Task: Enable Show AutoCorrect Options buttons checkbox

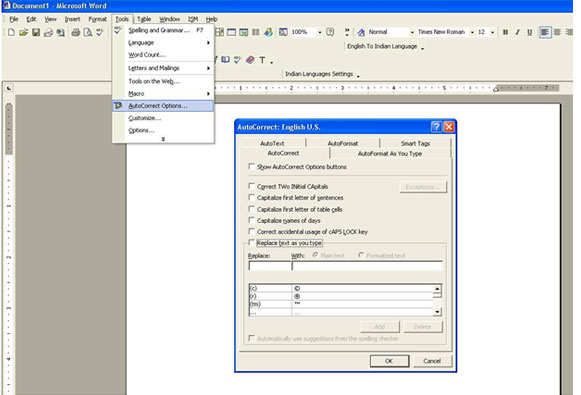Action: tap(252, 167)
